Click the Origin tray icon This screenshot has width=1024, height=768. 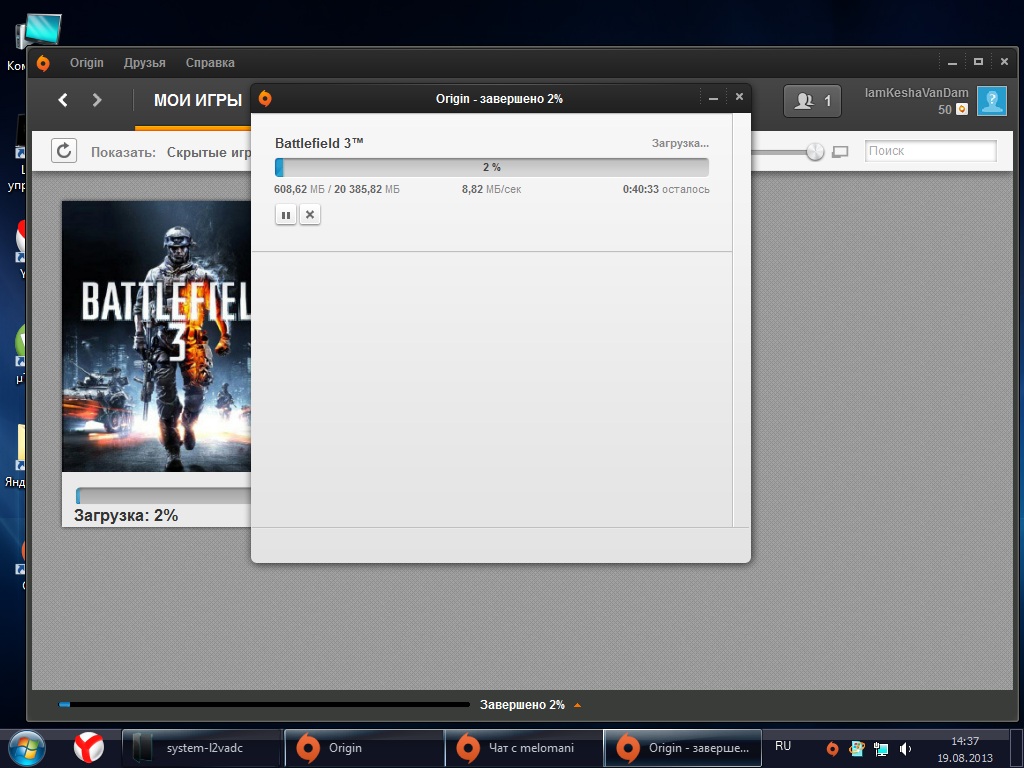point(832,748)
